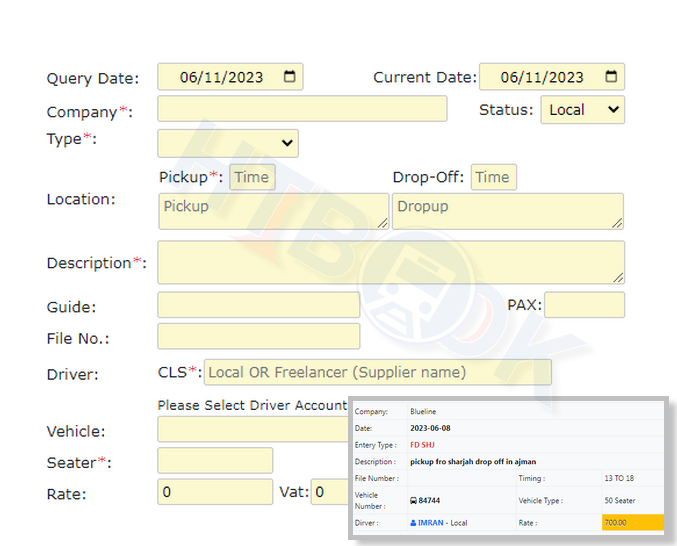Click the Description box resize handle
The image size is (677, 546).
point(618,277)
